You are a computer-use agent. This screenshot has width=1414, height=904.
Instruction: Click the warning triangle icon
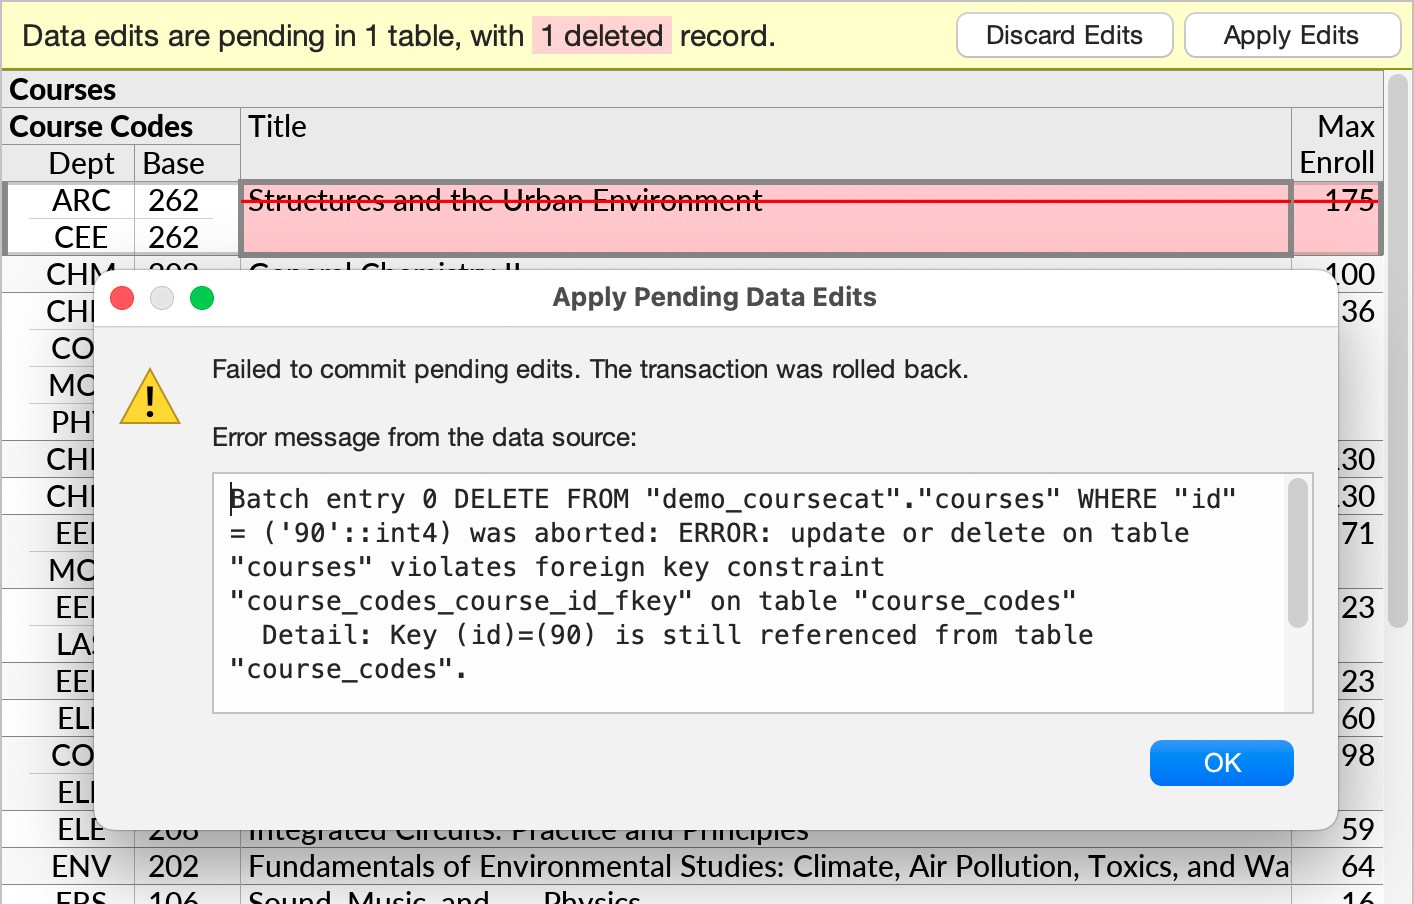point(150,396)
